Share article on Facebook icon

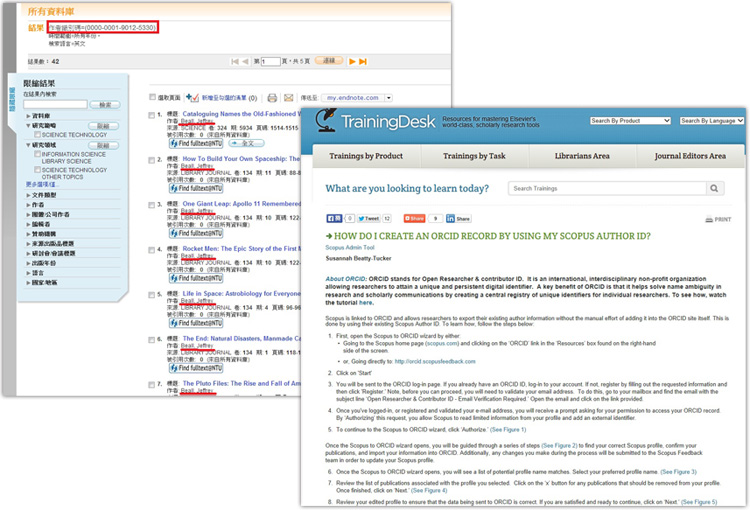[334, 219]
